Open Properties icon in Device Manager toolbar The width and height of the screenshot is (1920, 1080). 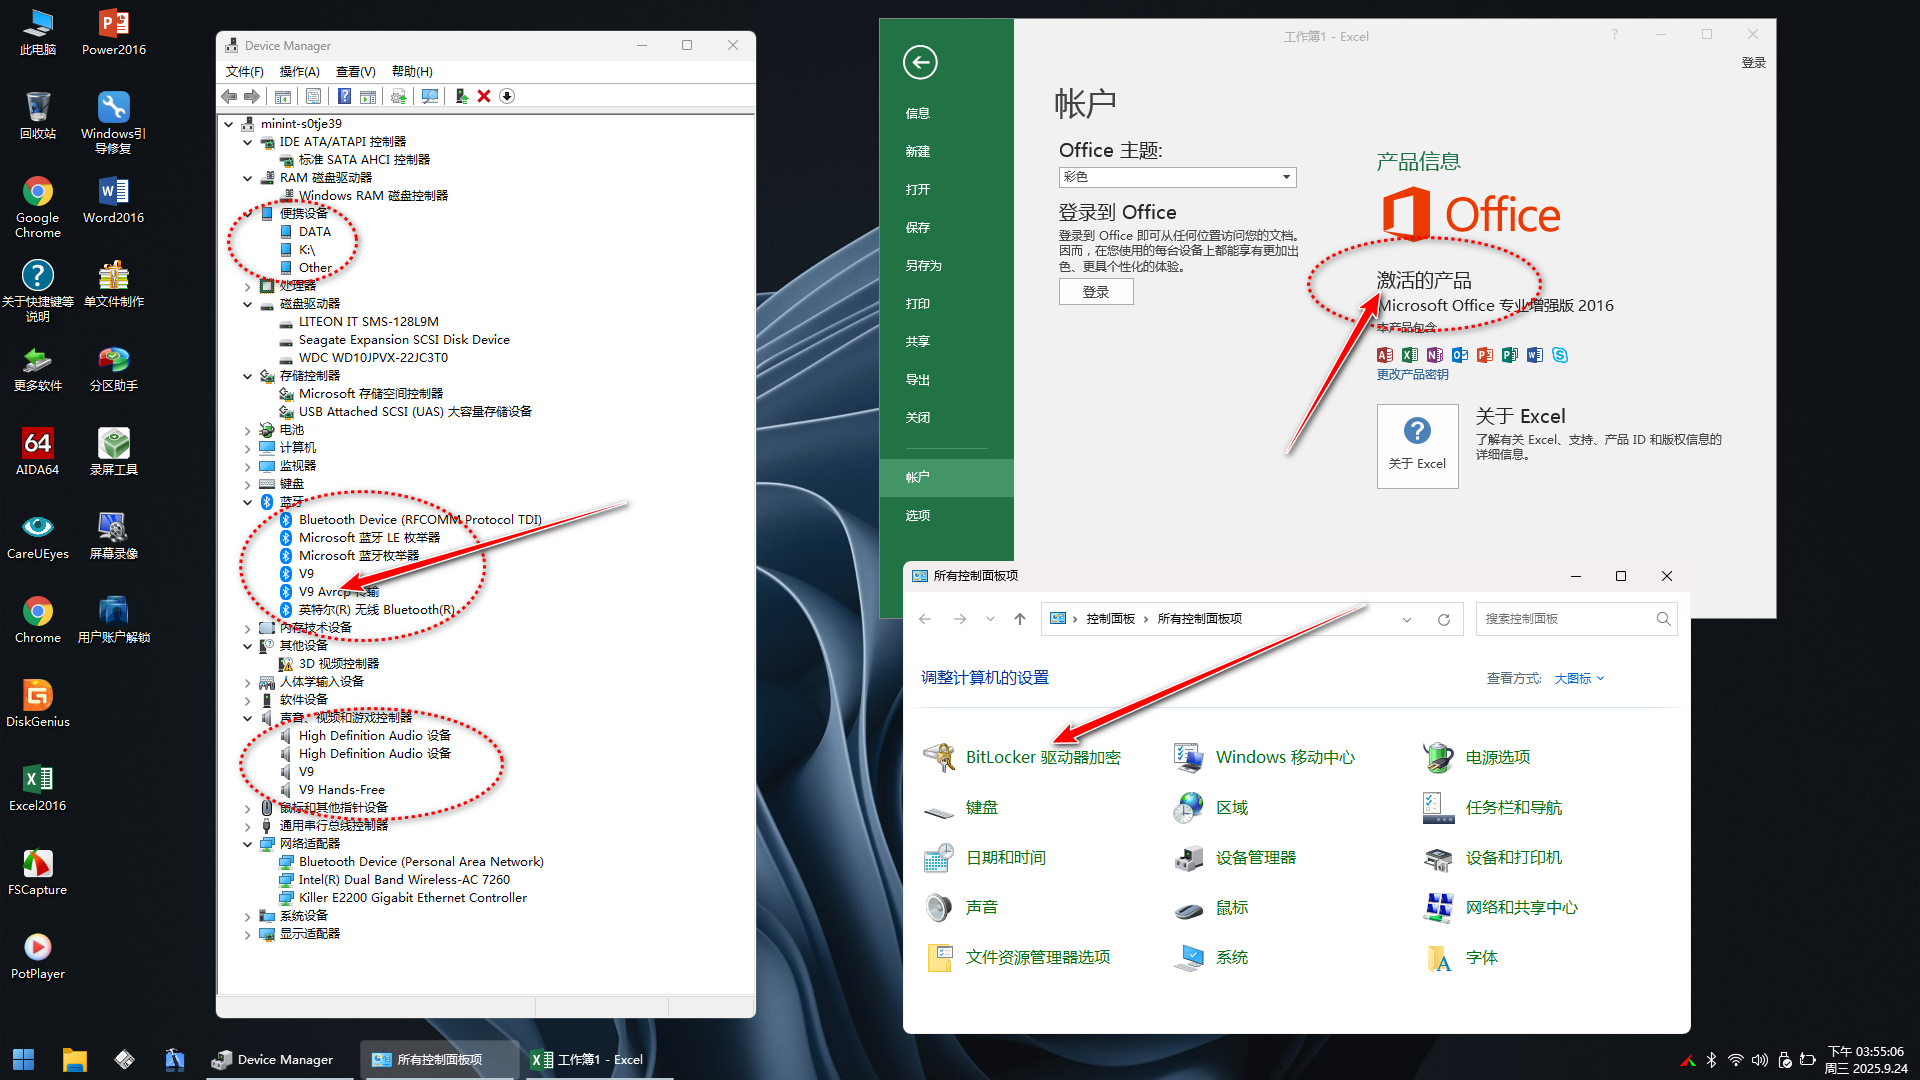313,96
